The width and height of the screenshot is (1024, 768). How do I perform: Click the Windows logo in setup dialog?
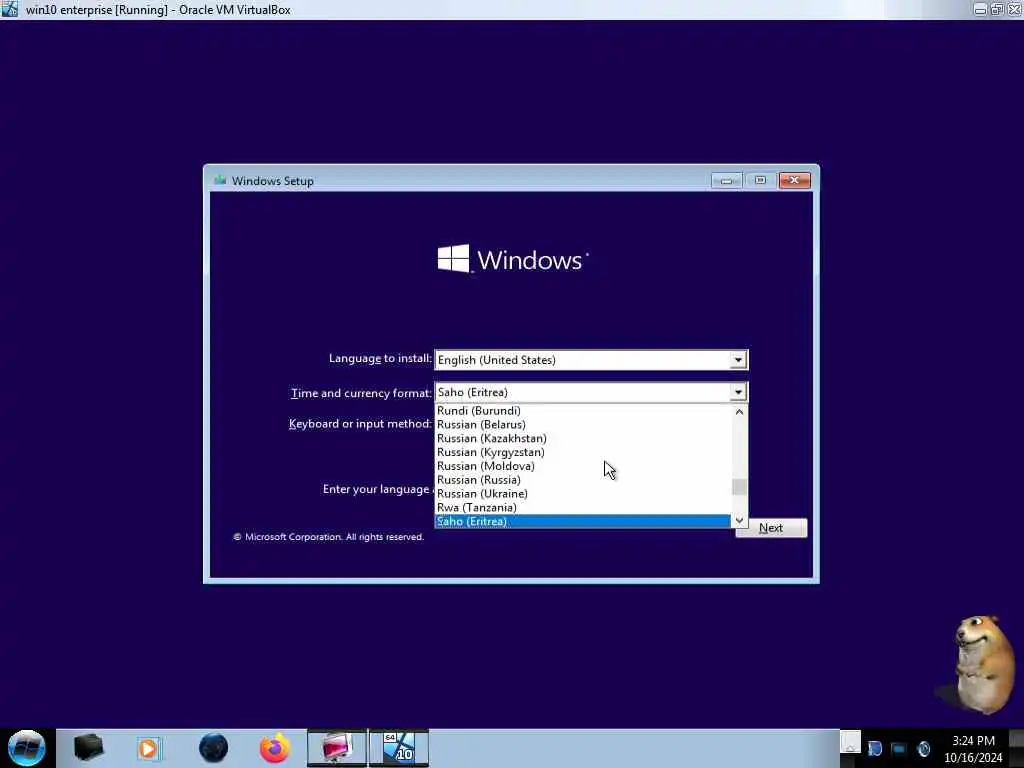point(513,259)
